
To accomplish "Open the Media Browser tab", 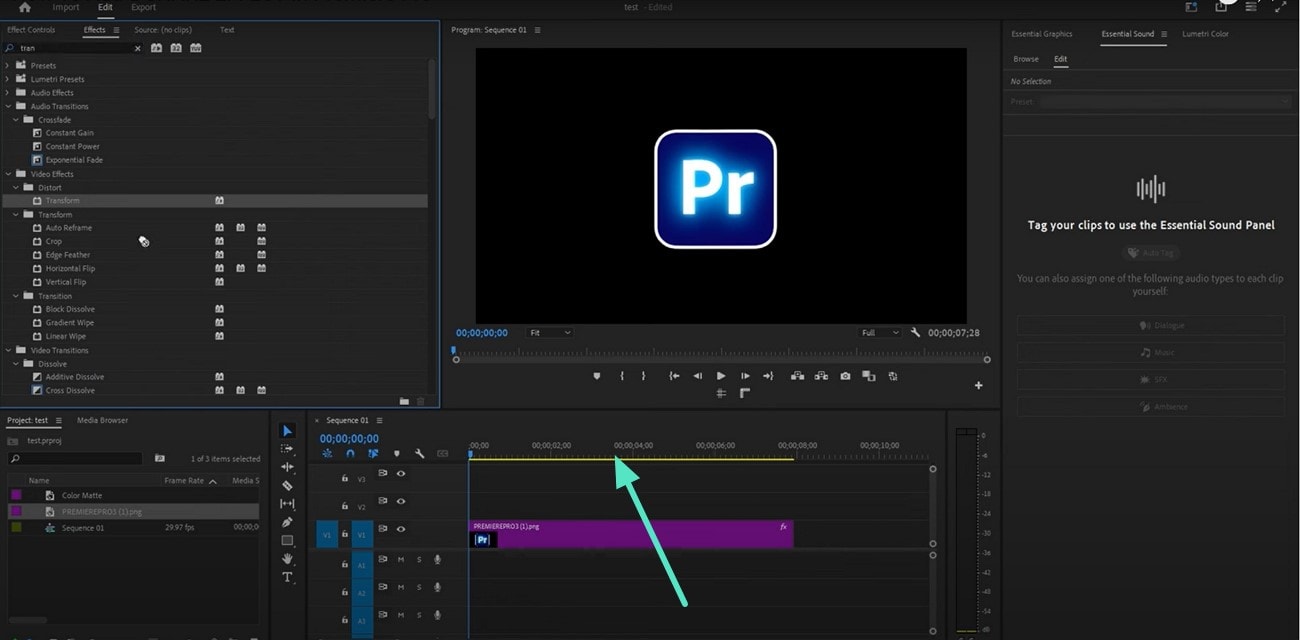I will point(102,420).
